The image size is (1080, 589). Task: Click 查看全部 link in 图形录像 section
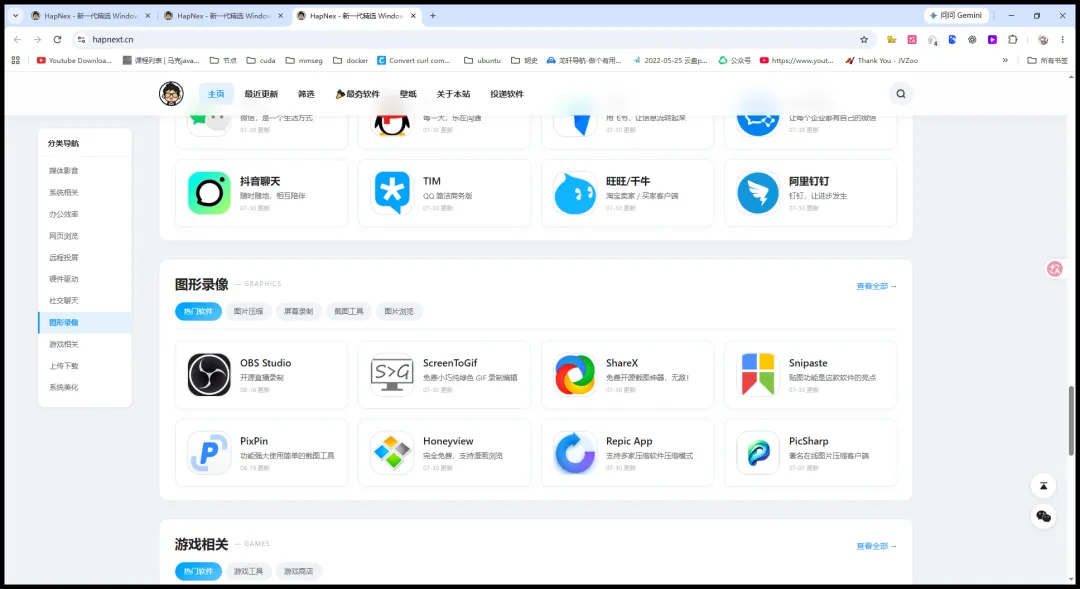point(876,286)
